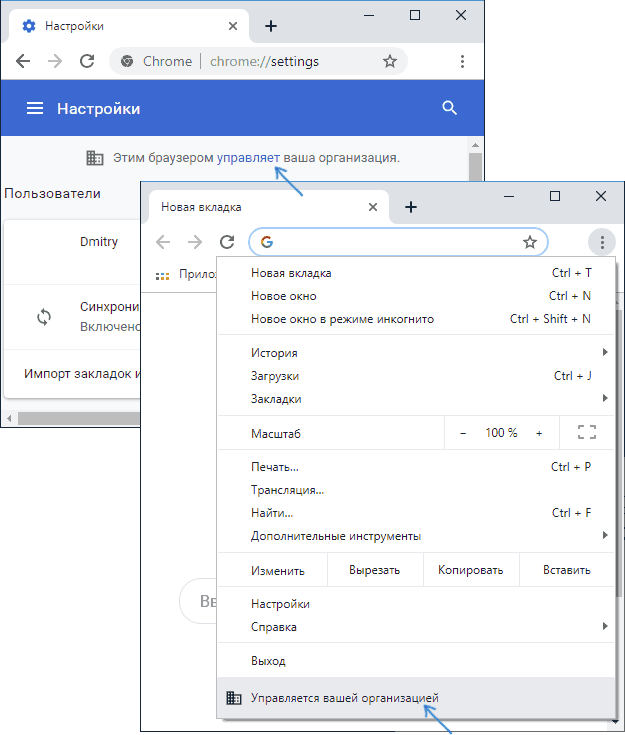Image resolution: width=625 pixels, height=735 pixels.
Task: Click Вставить in the edit row
Action: click(567, 570)
